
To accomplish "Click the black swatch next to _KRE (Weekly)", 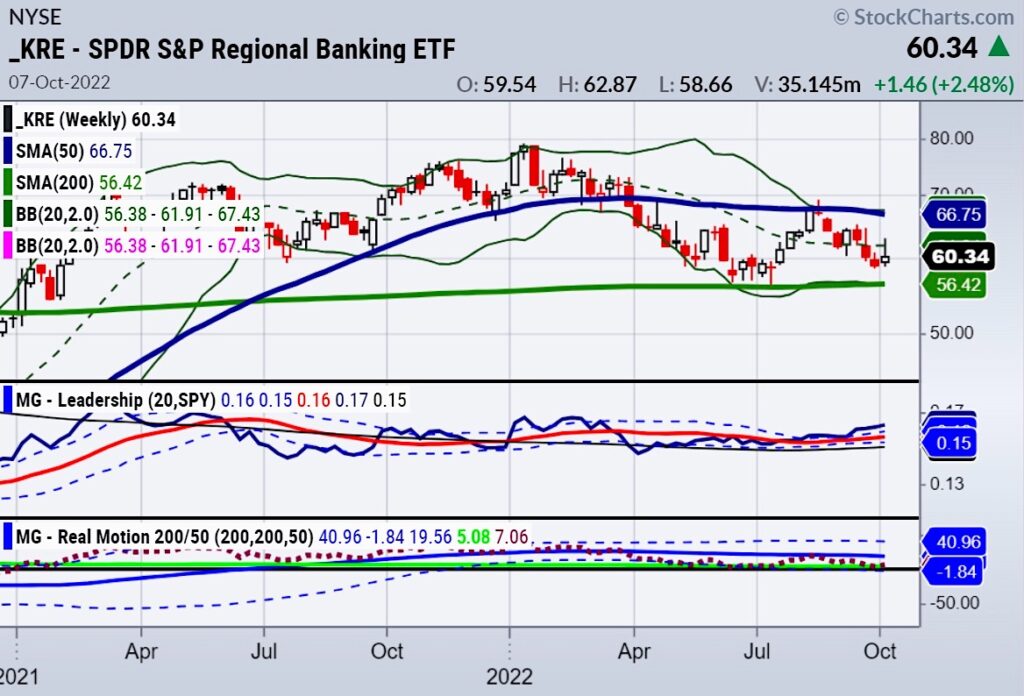I will (7, 120).
